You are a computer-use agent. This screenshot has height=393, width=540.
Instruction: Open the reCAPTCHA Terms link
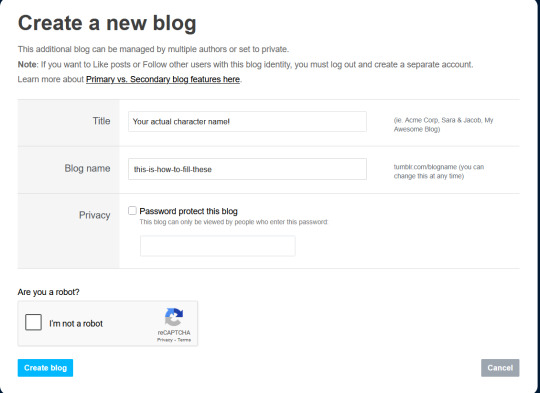[x=184, y=340]
